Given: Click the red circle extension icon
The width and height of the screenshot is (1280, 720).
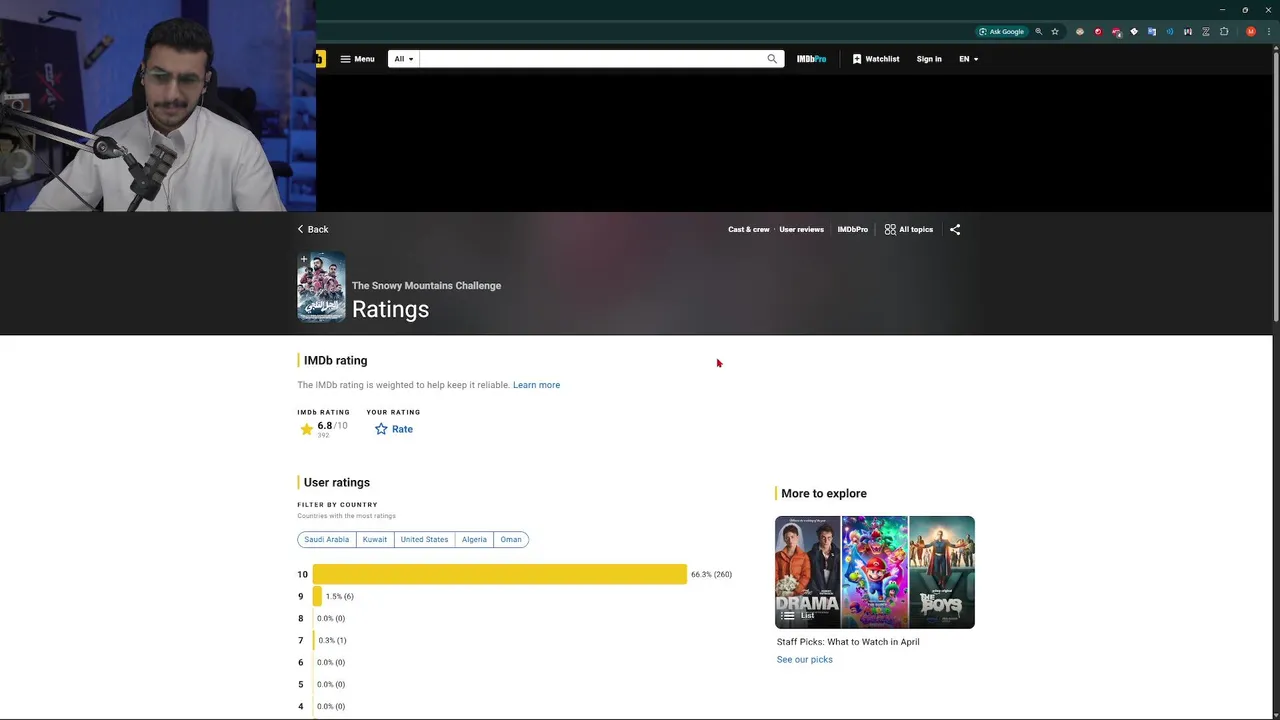Looking at the screenshot, I should (1098, 32).
